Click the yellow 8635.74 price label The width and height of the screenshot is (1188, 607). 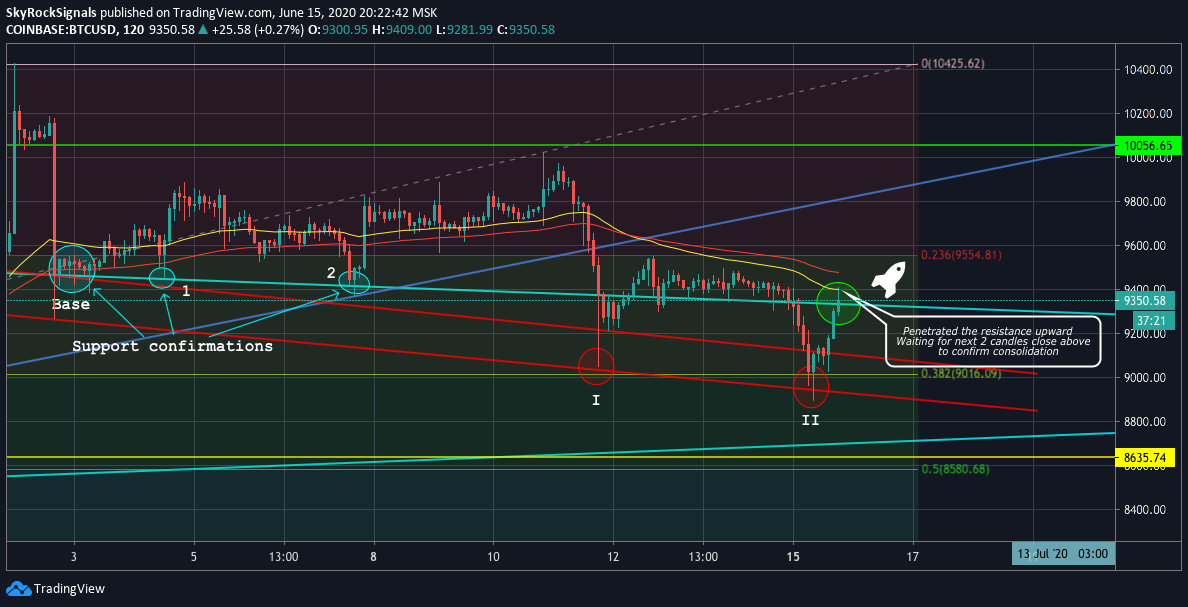(1145, 457)
